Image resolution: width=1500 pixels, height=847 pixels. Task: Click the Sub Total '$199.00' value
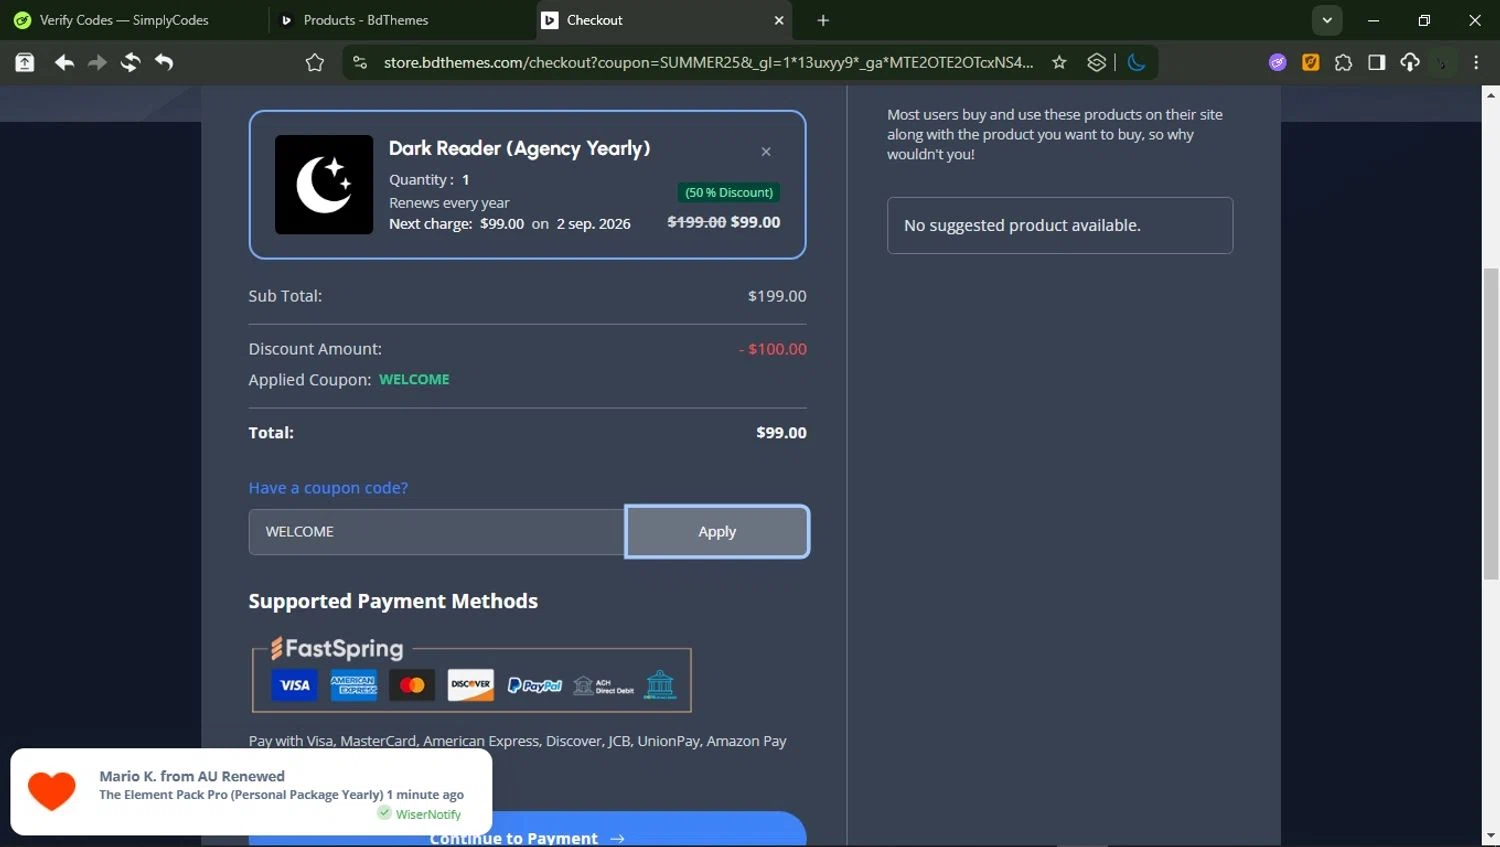click(x=777, y=296)
